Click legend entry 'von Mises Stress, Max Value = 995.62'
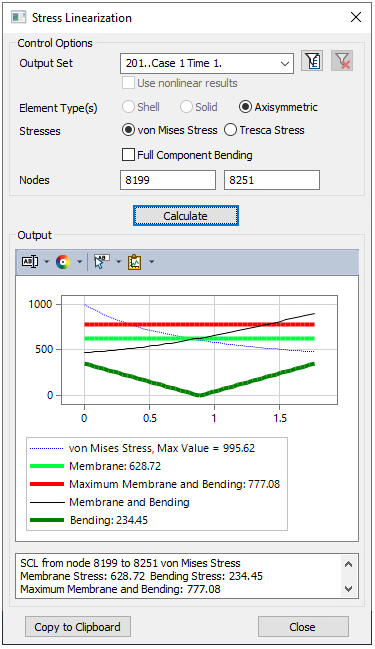375x649 pixels. point(162,448)
